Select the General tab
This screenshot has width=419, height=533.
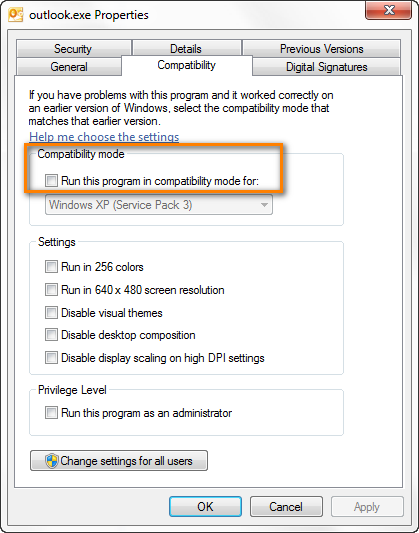click(69, 67)
